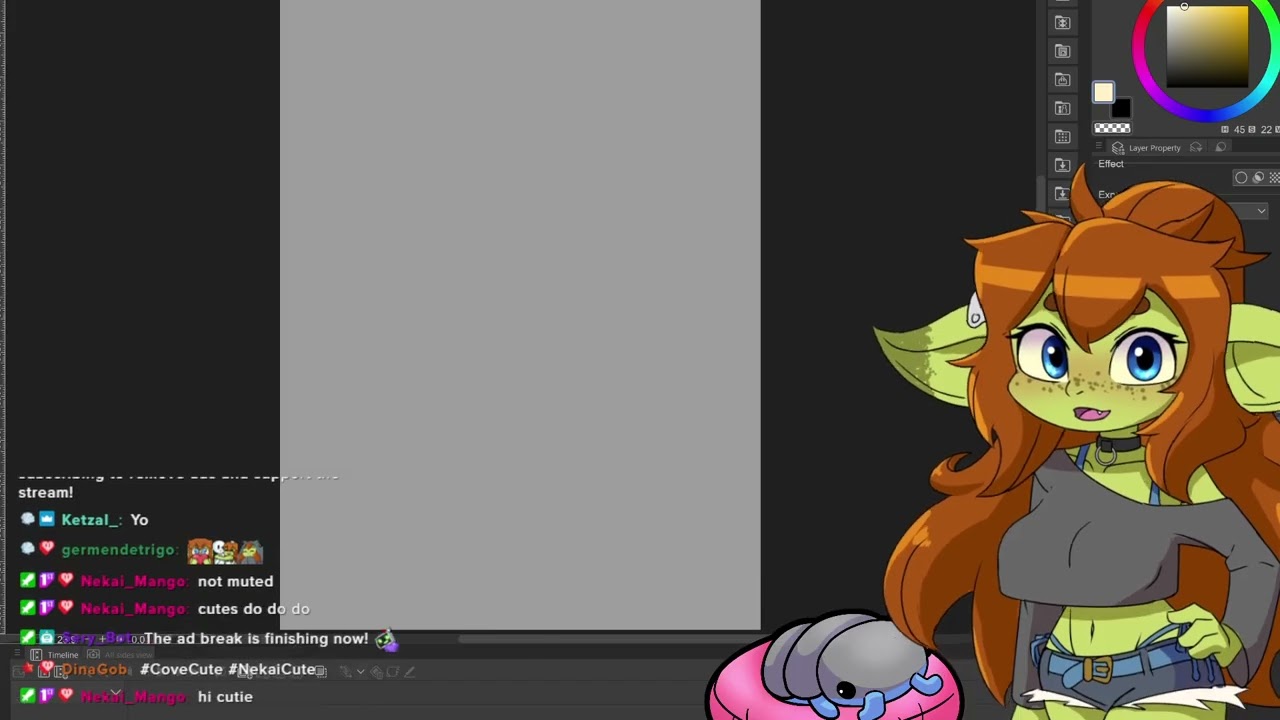Select the black sub drawing color swatch
The image size is (1280, 720).
pos(1121,108)
